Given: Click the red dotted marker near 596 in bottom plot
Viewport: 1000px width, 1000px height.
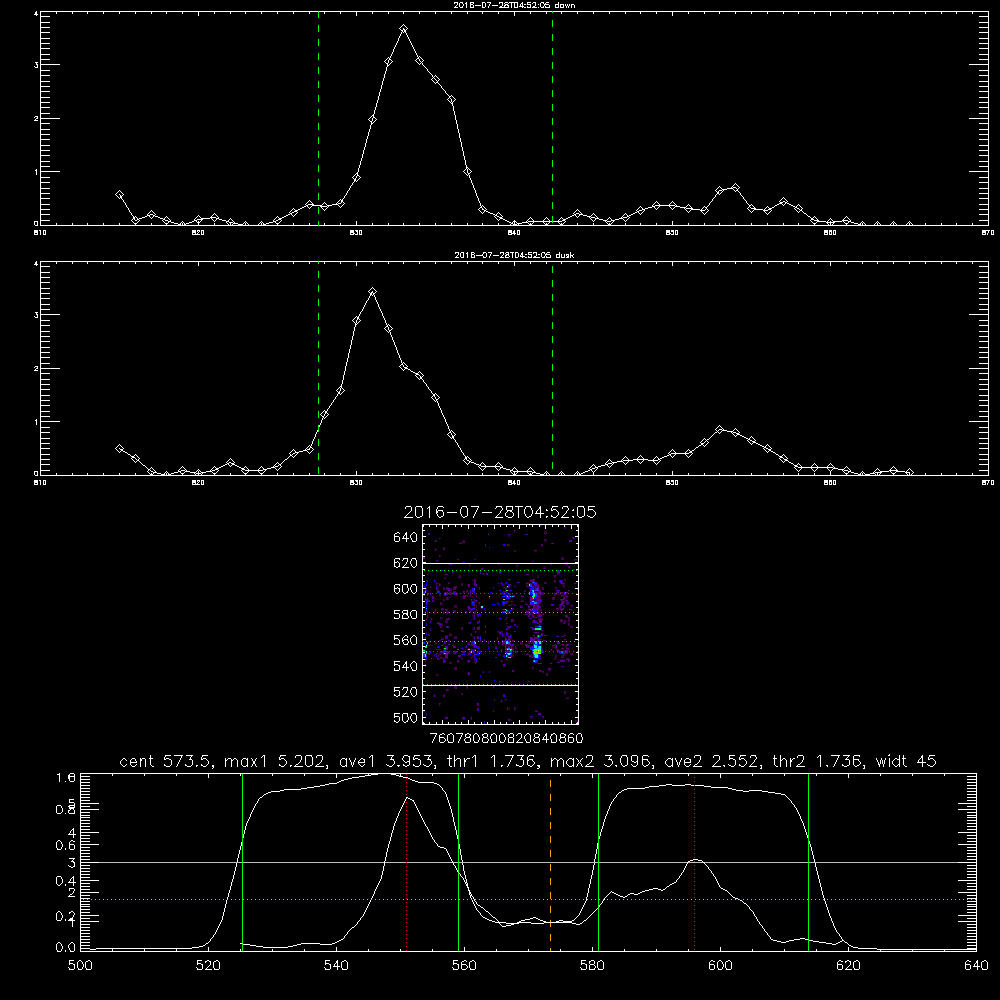Looking at the screenshot, I should 695,862.
